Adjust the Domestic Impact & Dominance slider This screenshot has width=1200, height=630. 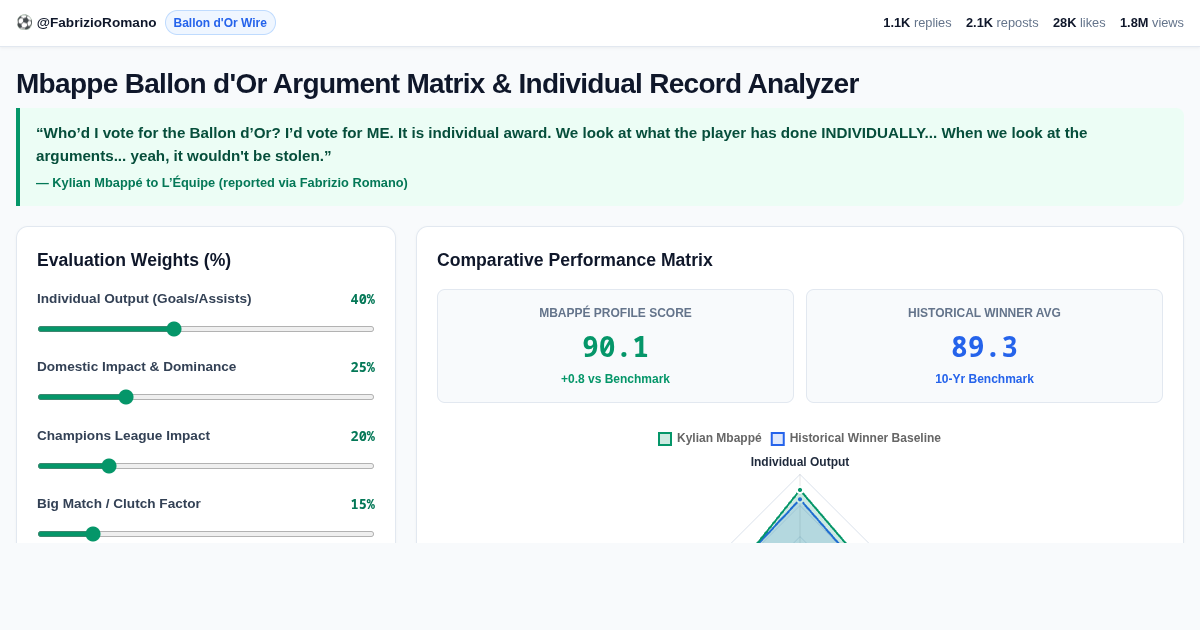click(206, 397)
